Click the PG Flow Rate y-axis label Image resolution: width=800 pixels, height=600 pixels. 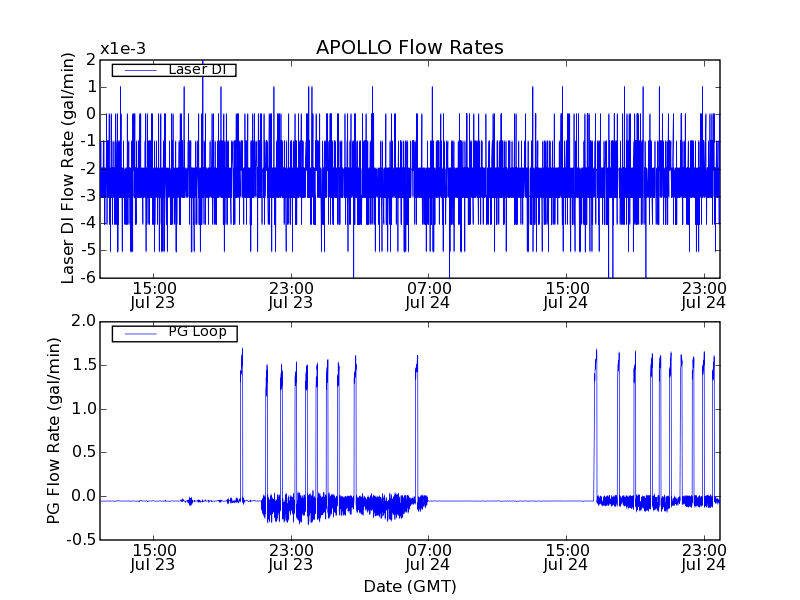pos(54,430)
